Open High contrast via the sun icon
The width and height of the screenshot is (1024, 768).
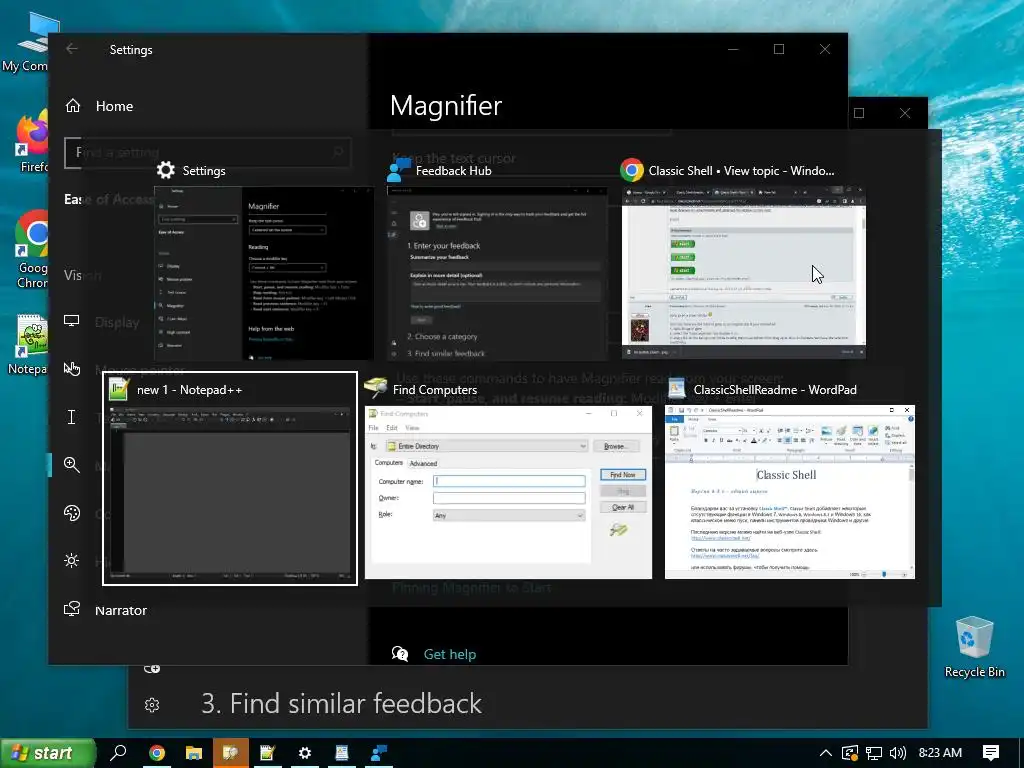click(x=72, y=560)
